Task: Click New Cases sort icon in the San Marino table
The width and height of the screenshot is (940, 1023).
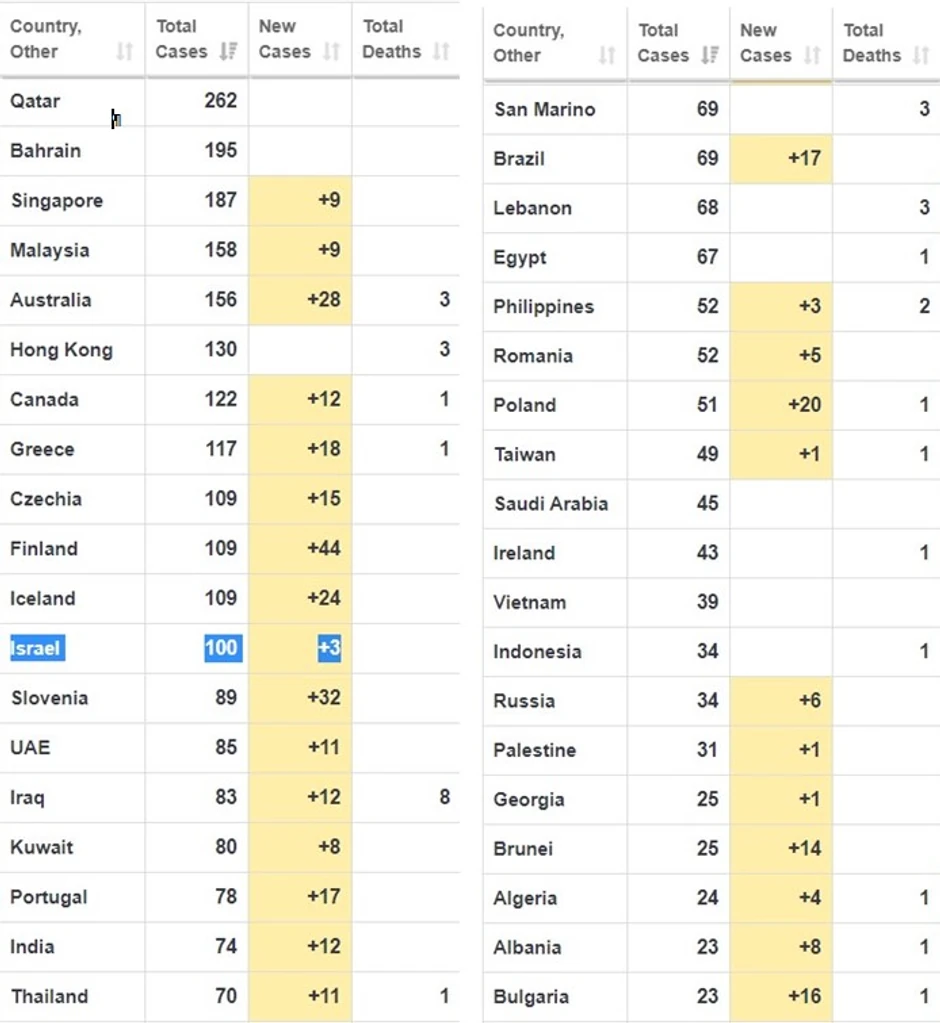Action: coord(812,56)
